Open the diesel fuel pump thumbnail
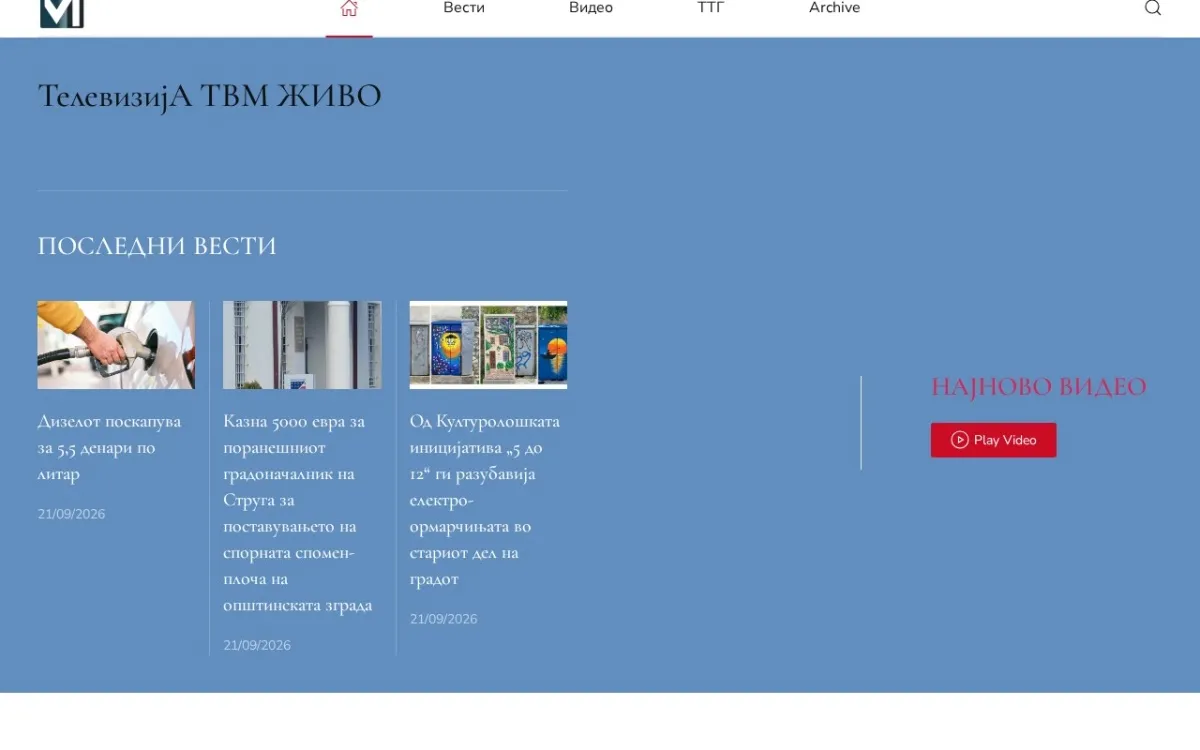 click(x=116, y=345)
